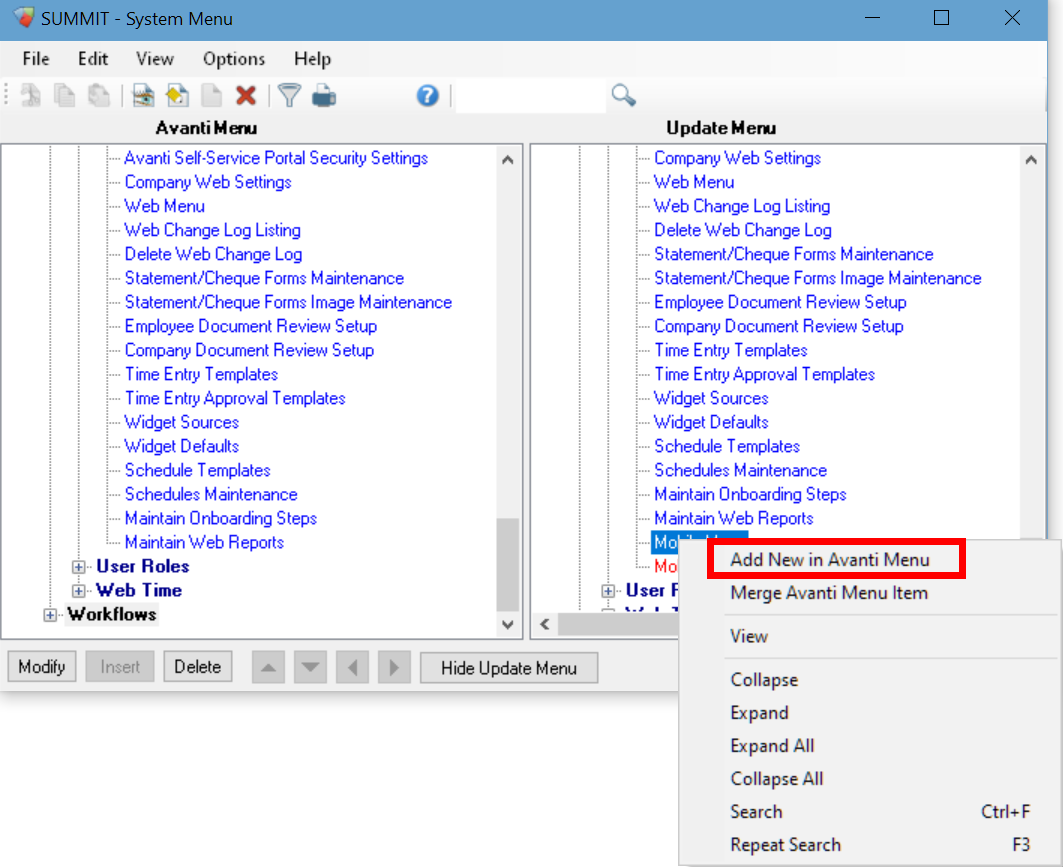Open the funnel filter tool
Image resolution: width=1063 pixels, height=867 pixels.
[289, 96]
